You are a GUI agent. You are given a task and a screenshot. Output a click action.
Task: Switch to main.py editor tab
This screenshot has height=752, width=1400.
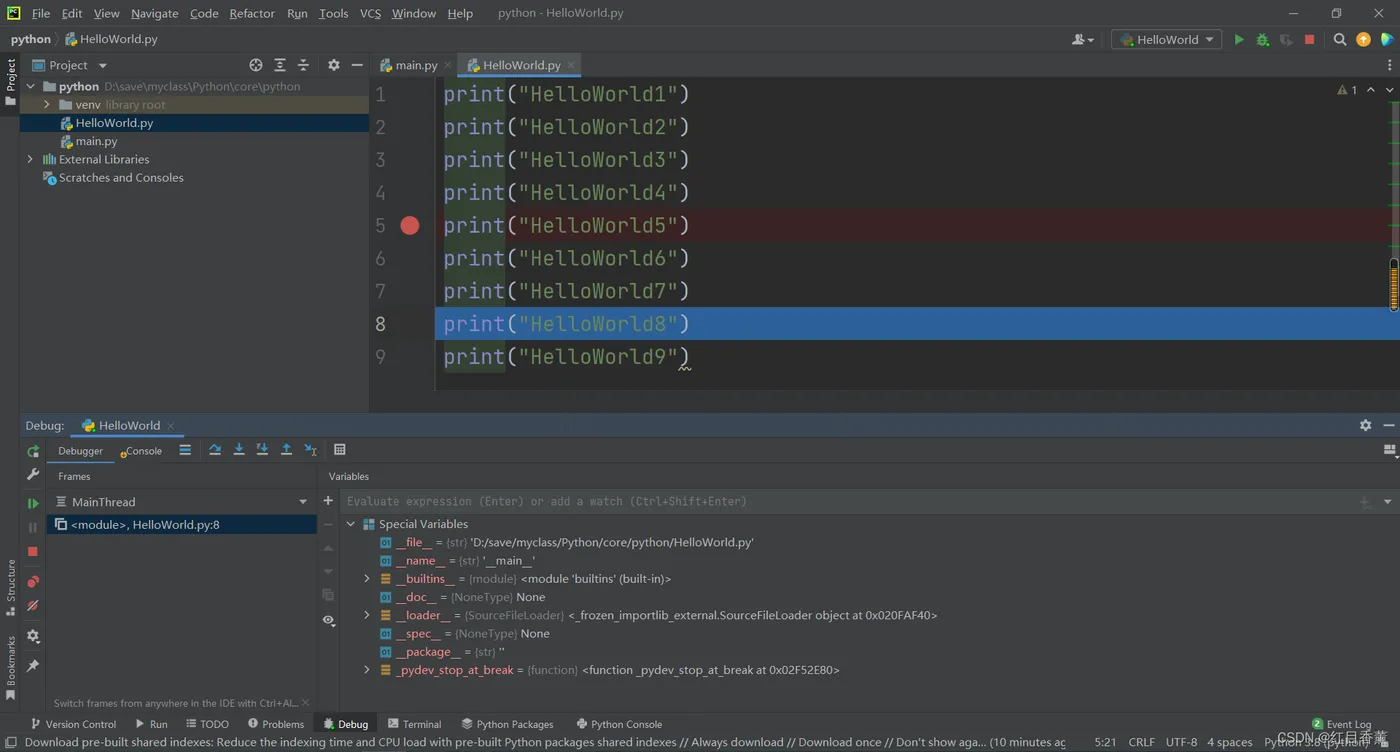point(416,65)
